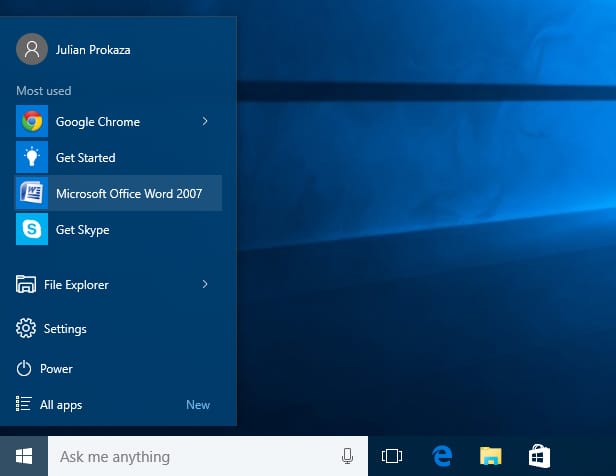
Task: Click the New label beside All apps
Action: [x=198, y=405]
